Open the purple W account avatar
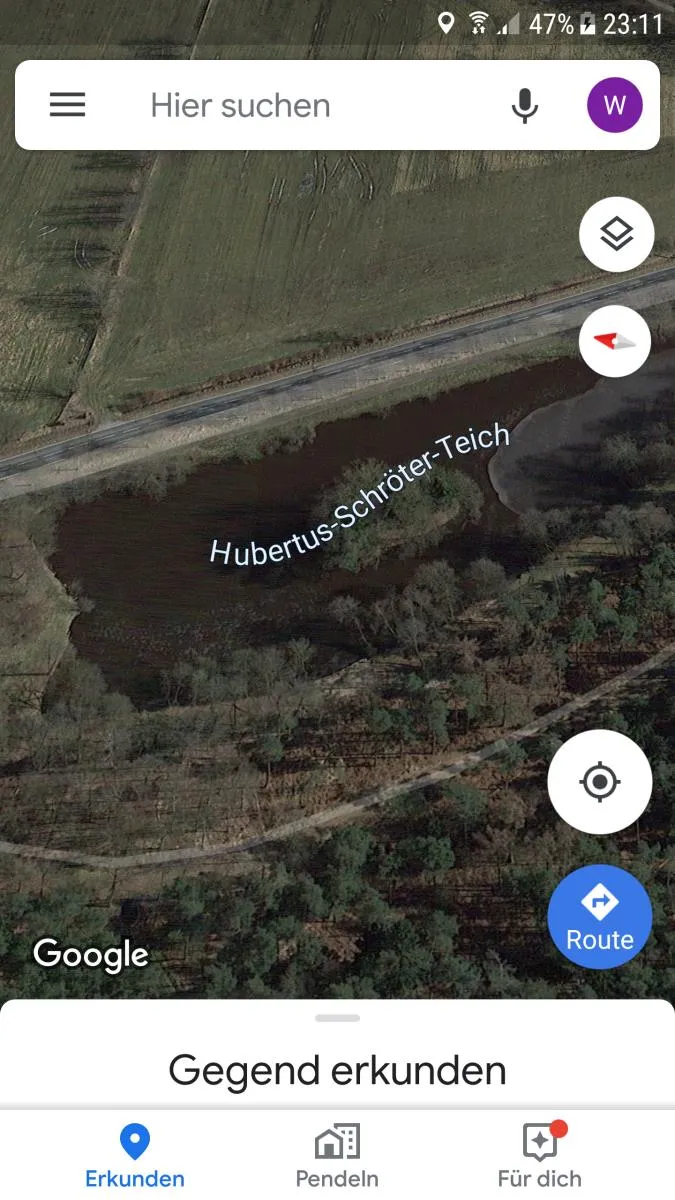675x1200 pixels. (x=614, y=105)
